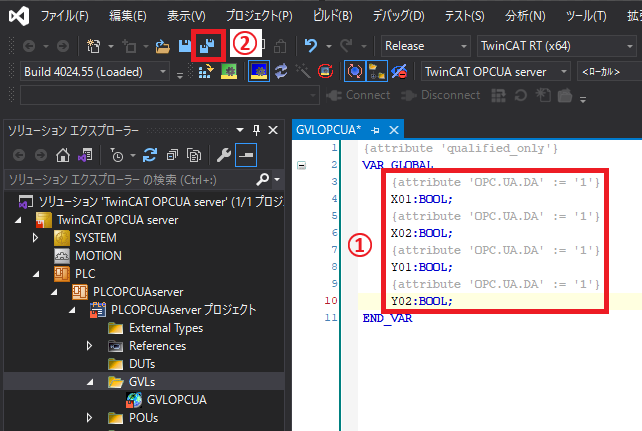Click the Paste clipboard icon

click(x=280, y=46)
